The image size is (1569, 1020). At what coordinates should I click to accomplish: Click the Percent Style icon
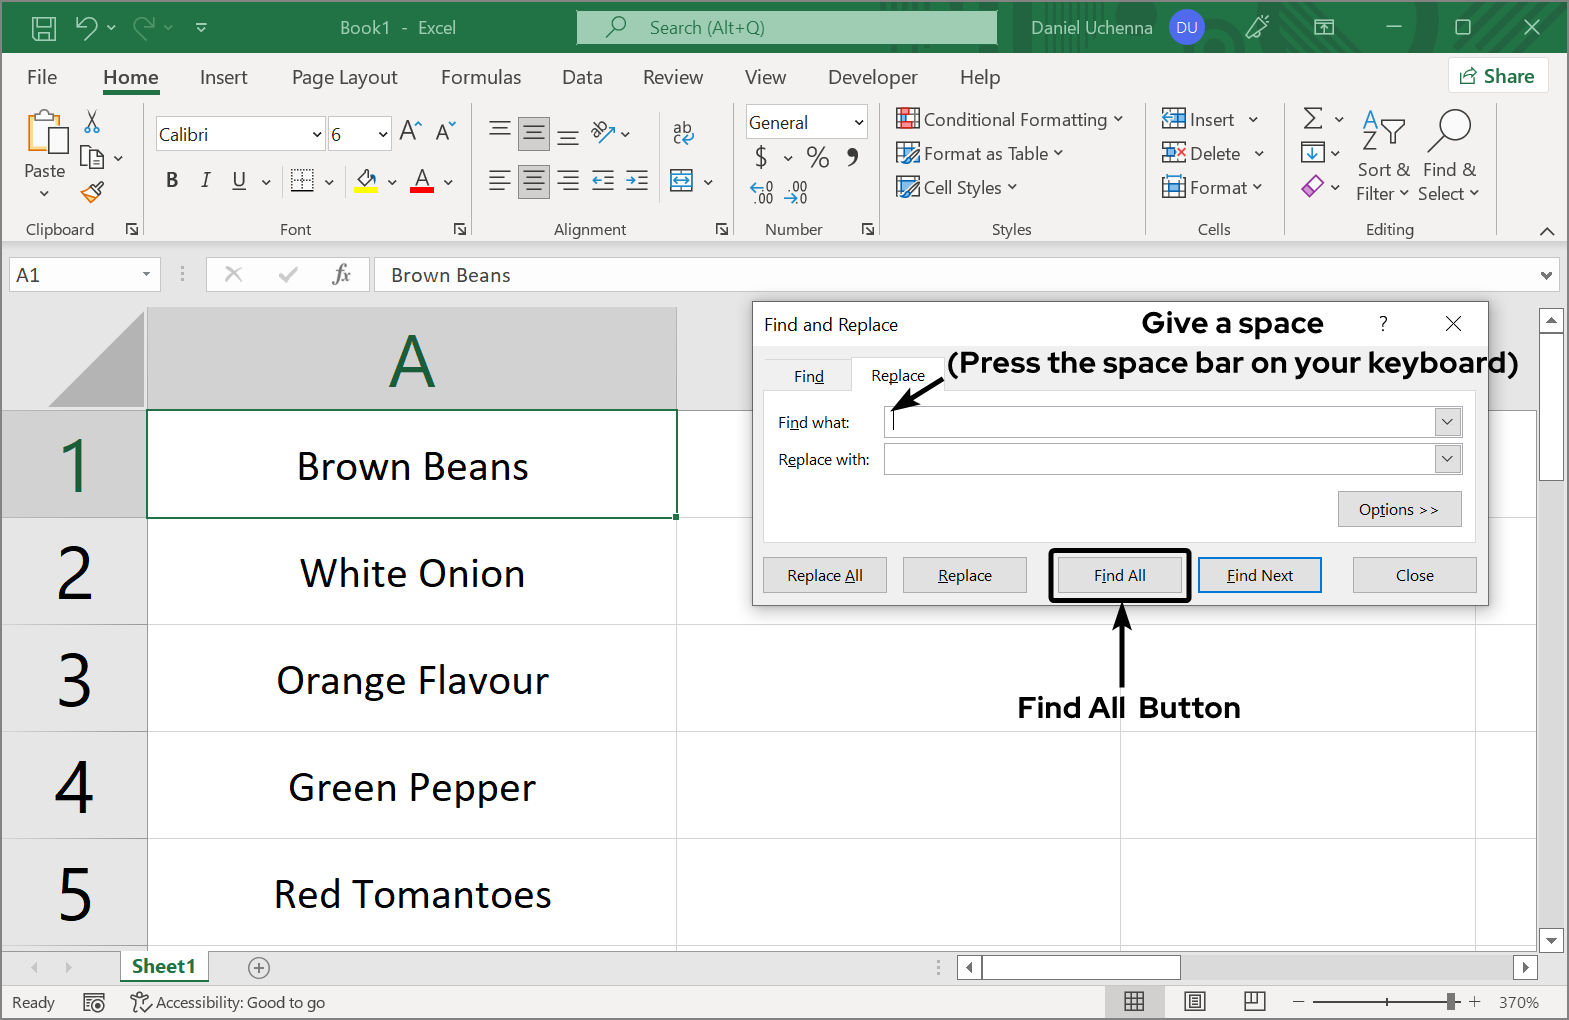click(818, 157)
